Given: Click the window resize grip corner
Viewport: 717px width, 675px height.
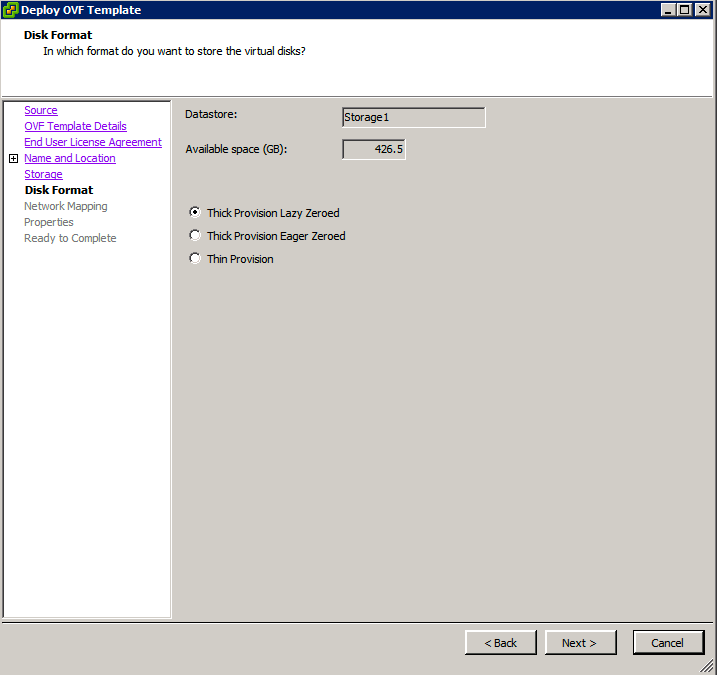Looking at the screenshot, I should pos(708,666).
